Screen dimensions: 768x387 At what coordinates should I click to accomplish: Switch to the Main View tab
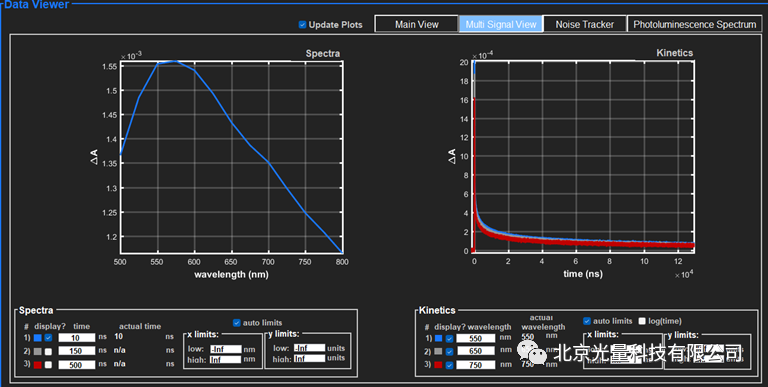pyautogui.click(x=417, y=24)
